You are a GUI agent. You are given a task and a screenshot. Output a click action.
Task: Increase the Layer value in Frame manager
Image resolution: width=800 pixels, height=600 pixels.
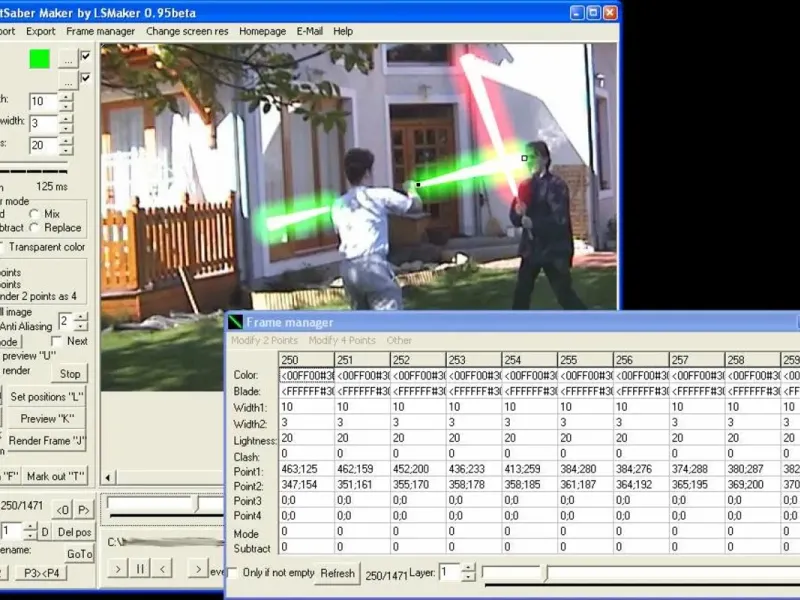click(468, 568)
